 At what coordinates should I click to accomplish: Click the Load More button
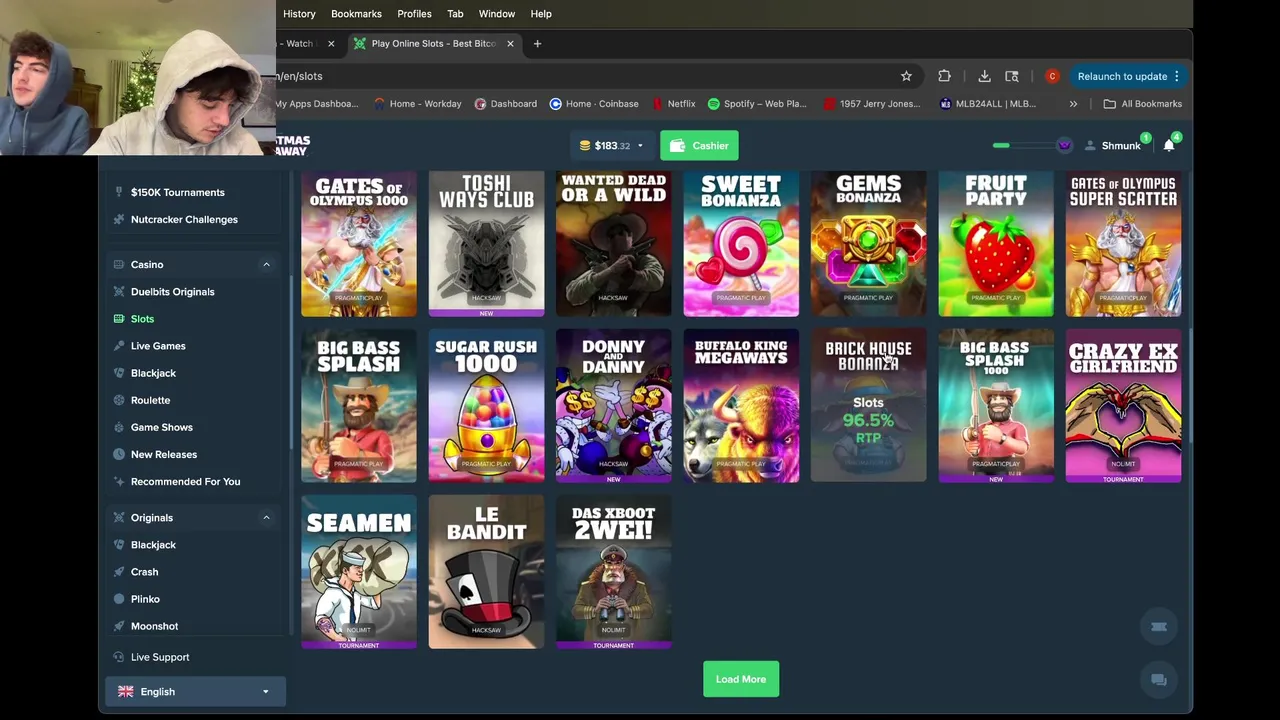741,679
